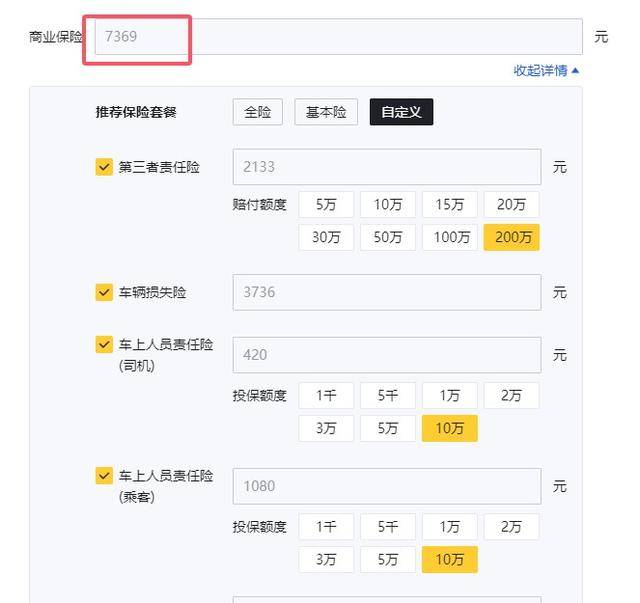Select the 全险 insurance package
Screen dimensions: 640x603
pos(258,112)
